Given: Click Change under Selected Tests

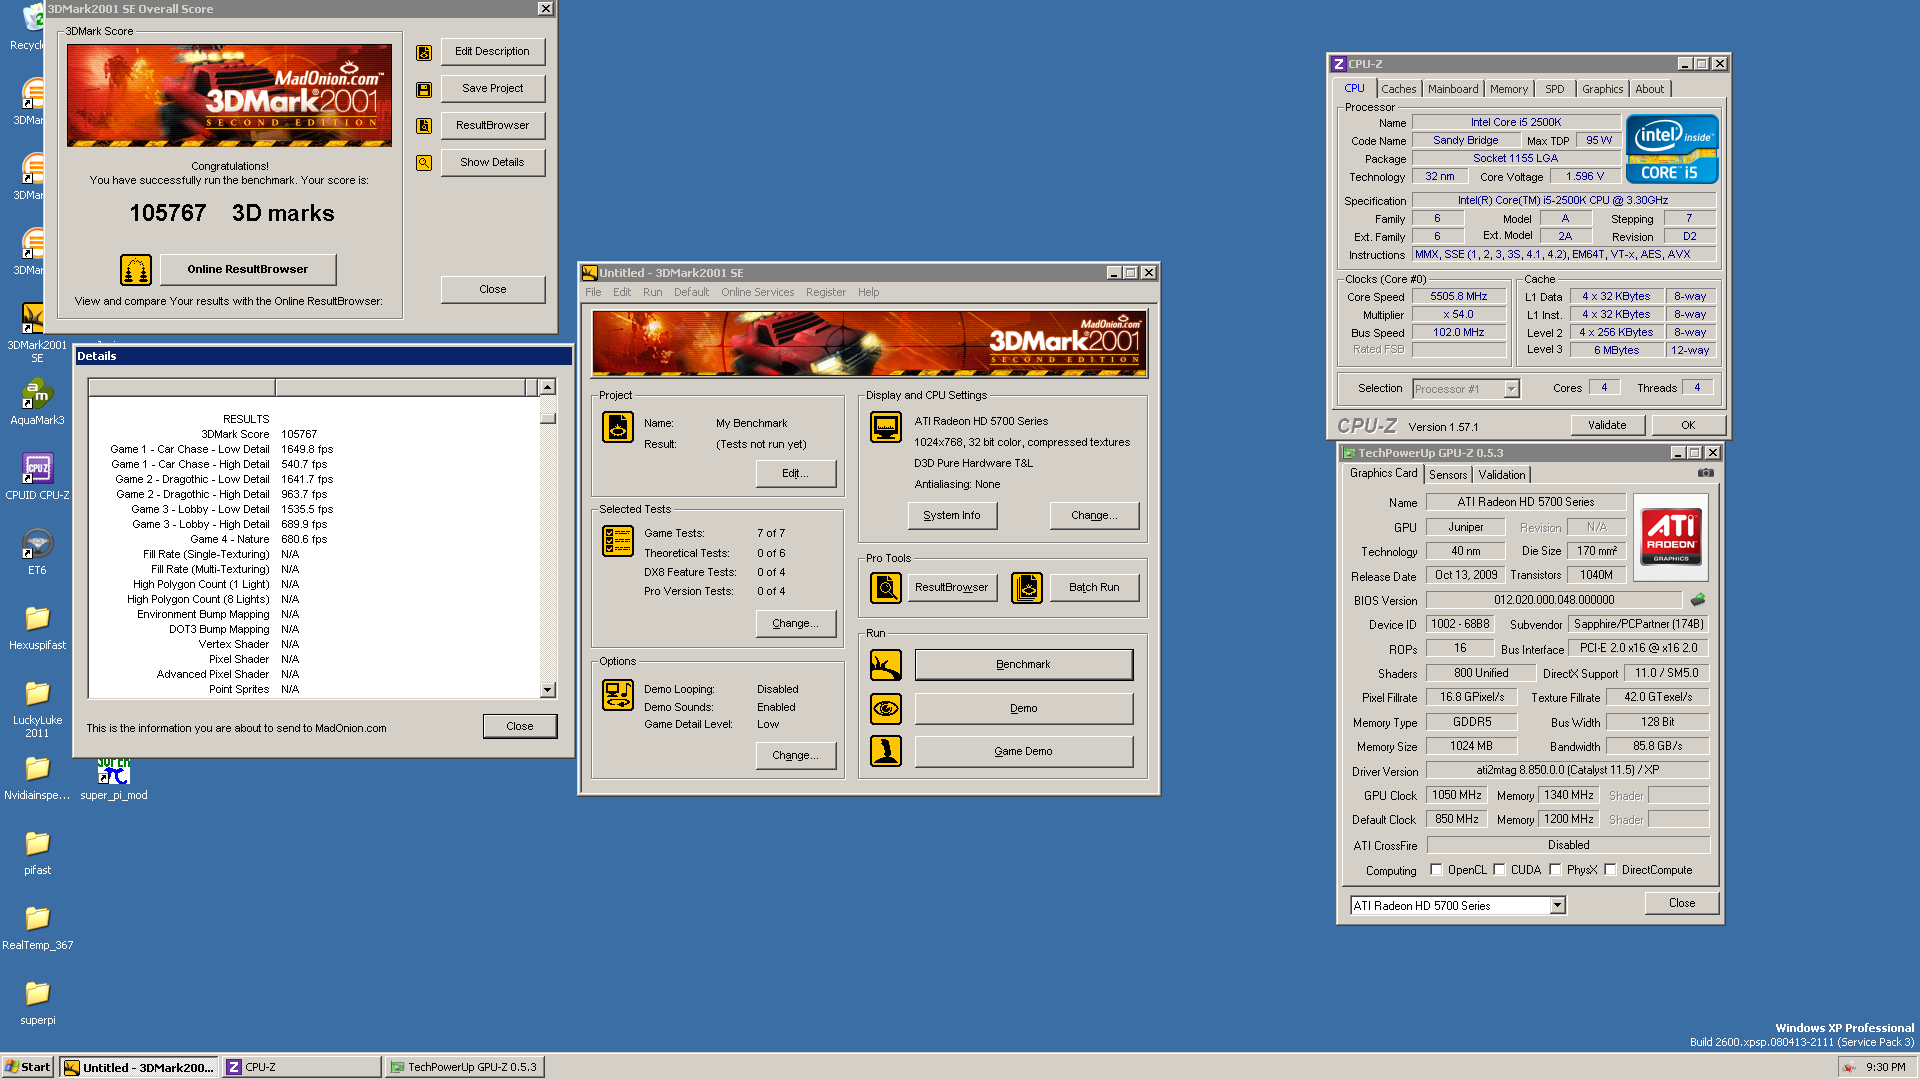Looking at the screenshot, I should click(x=796, y=624).
